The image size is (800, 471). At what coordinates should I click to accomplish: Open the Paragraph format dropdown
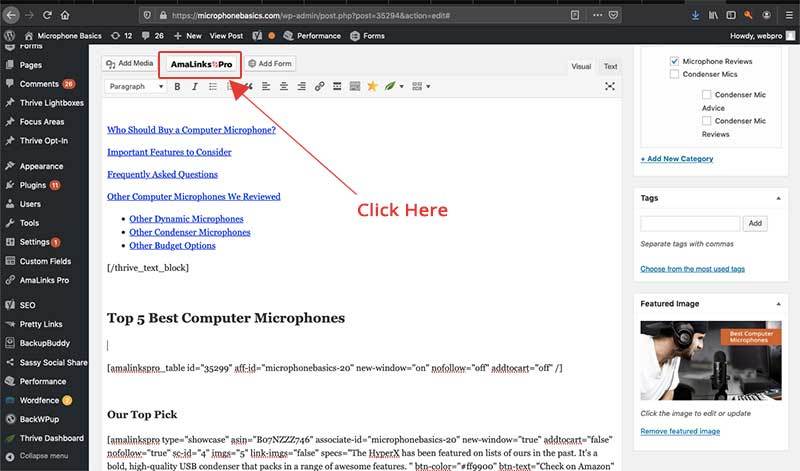tap(136, 86)
